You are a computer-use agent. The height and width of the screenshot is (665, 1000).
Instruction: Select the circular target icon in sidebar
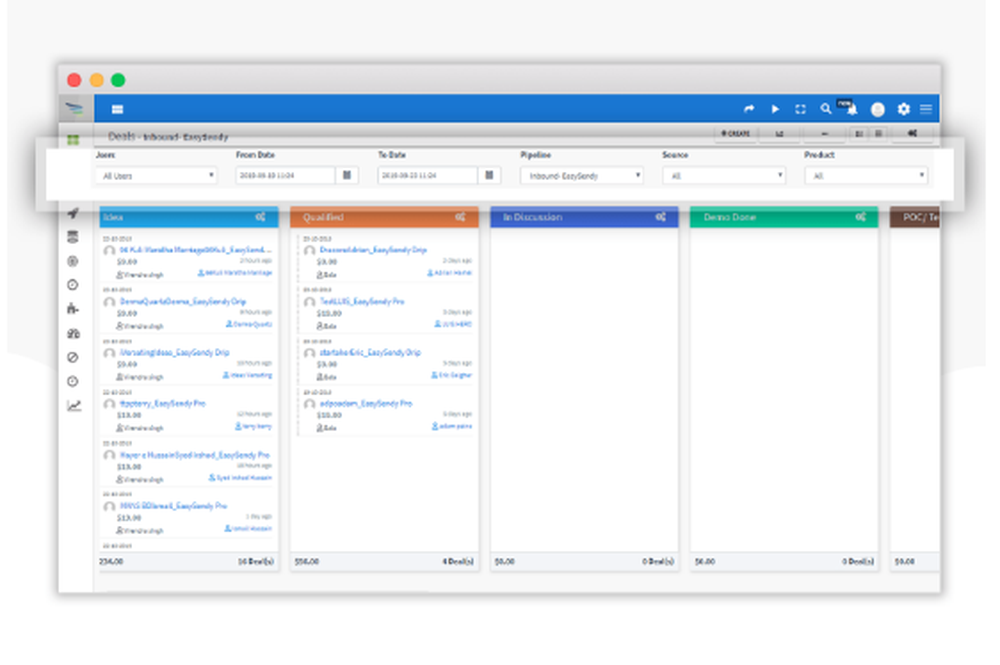point(73,261)
